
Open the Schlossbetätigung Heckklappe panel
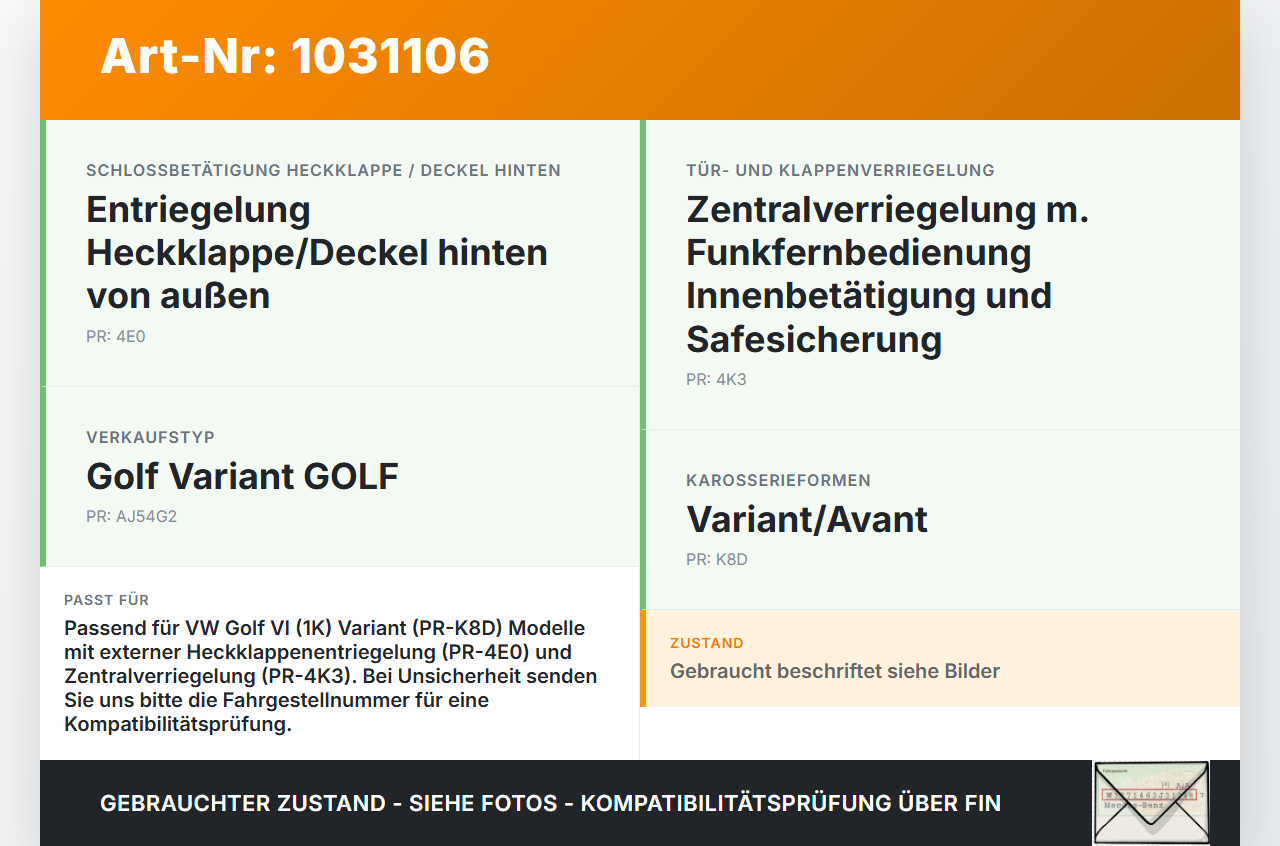(x=324, y=170)
